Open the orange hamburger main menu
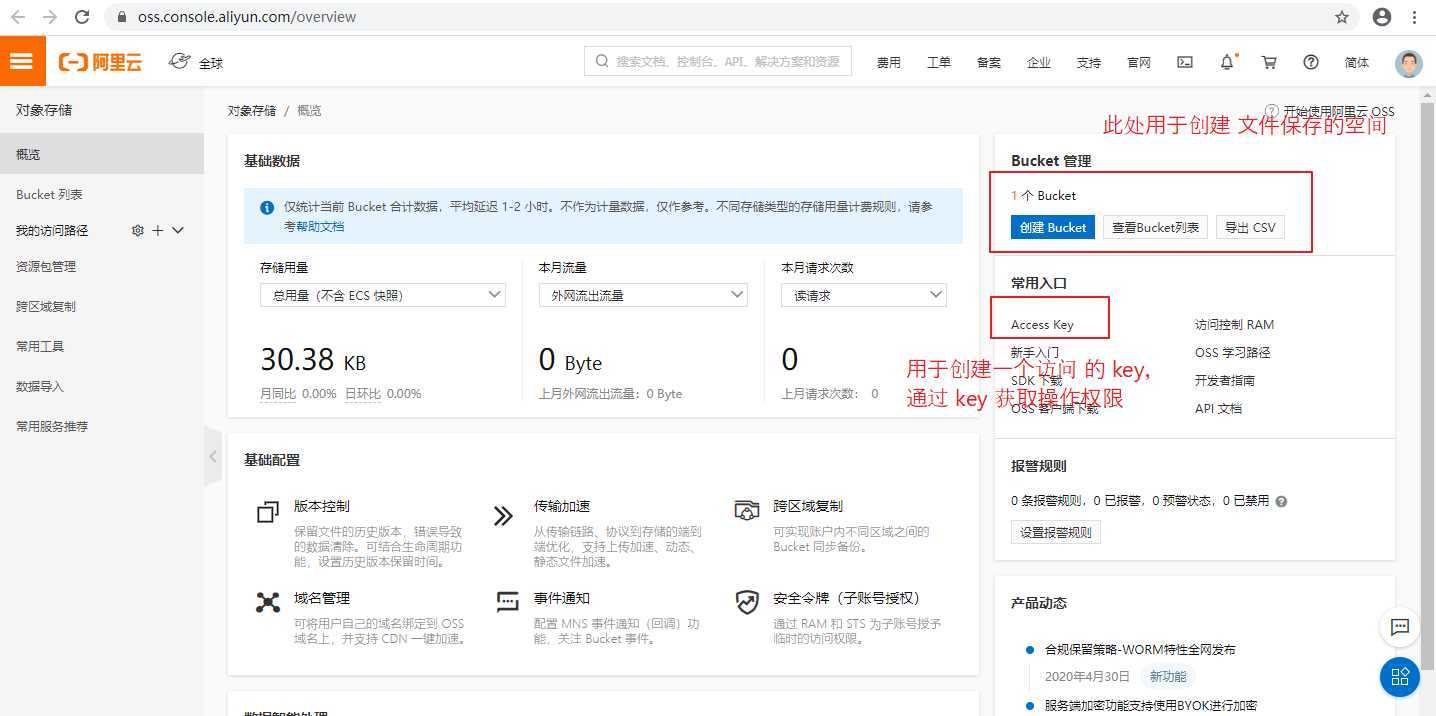1436x716 pixels. click(22, 62)
